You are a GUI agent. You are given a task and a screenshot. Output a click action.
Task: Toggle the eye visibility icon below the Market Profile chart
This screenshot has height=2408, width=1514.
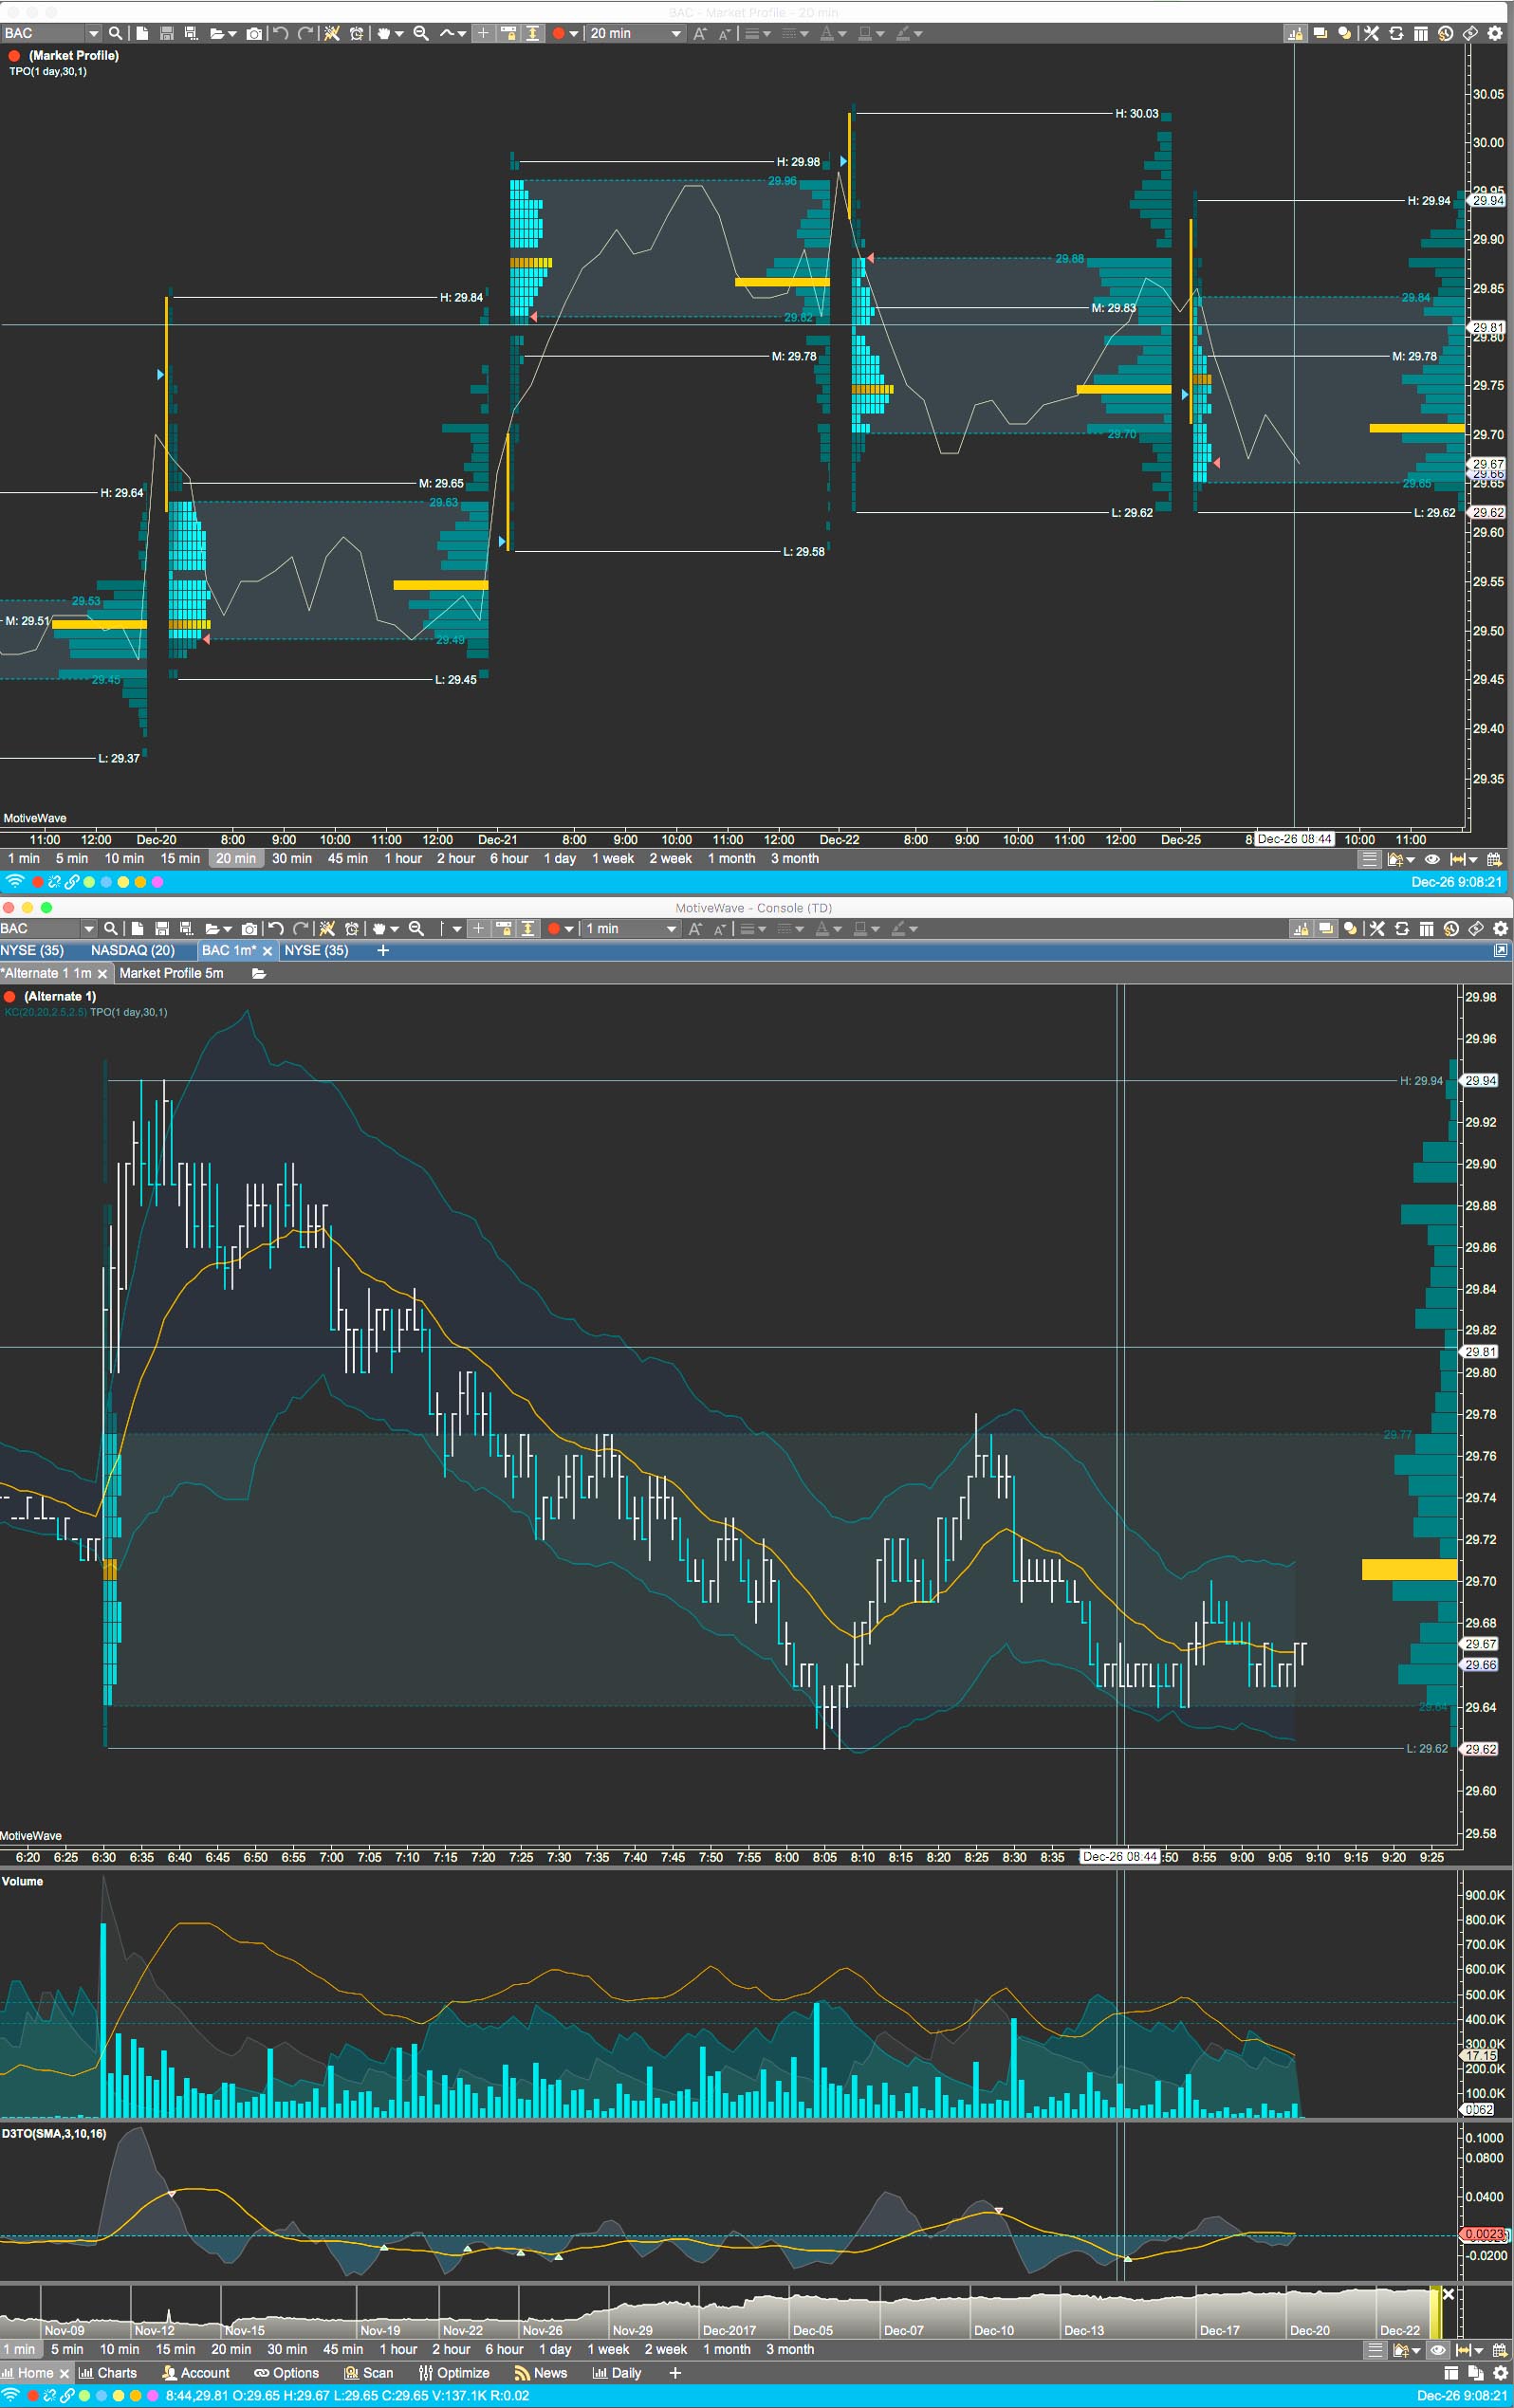(x=1432, y=859)
